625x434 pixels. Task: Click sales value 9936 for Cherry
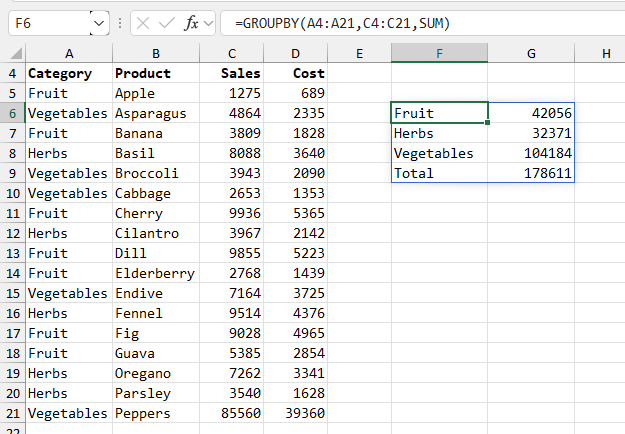tap(232, 213)
